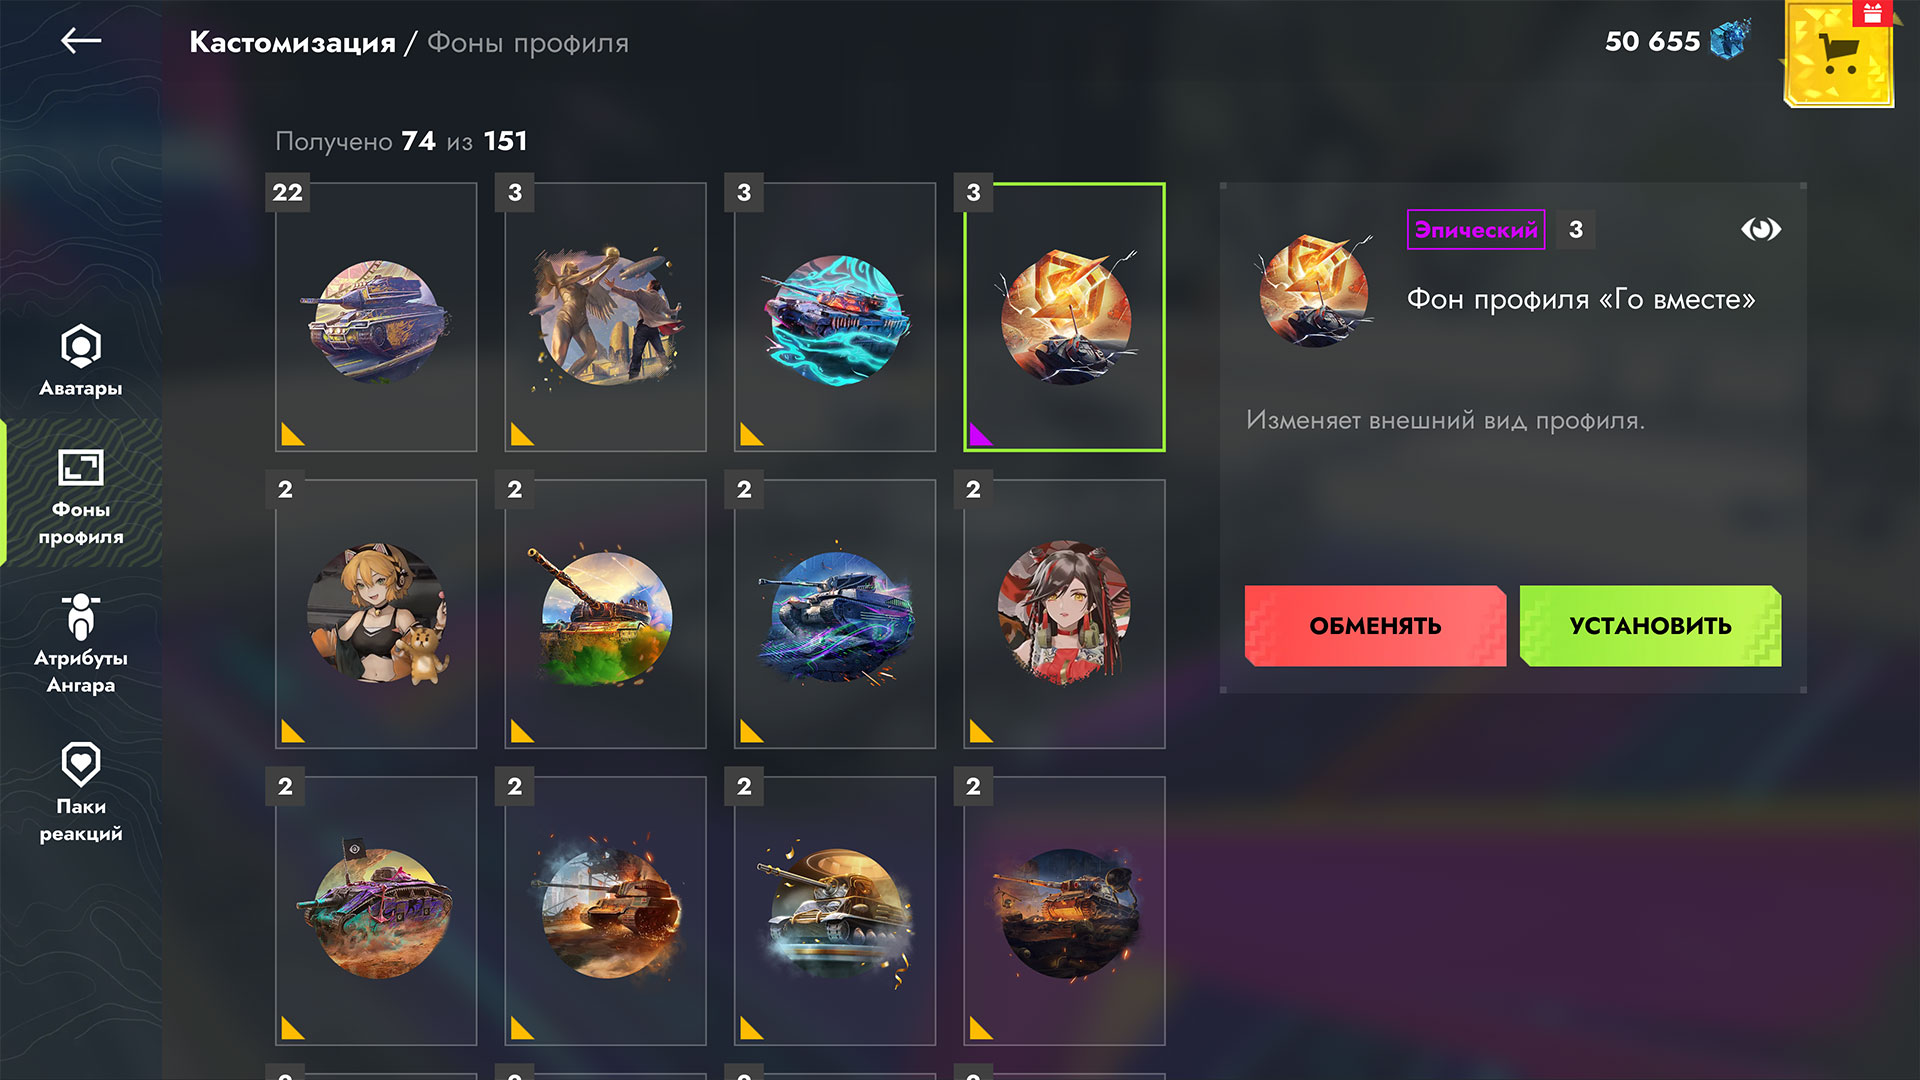Select the purple graffiti tank background
The image size is (1920, 1080).
[376, 911]
